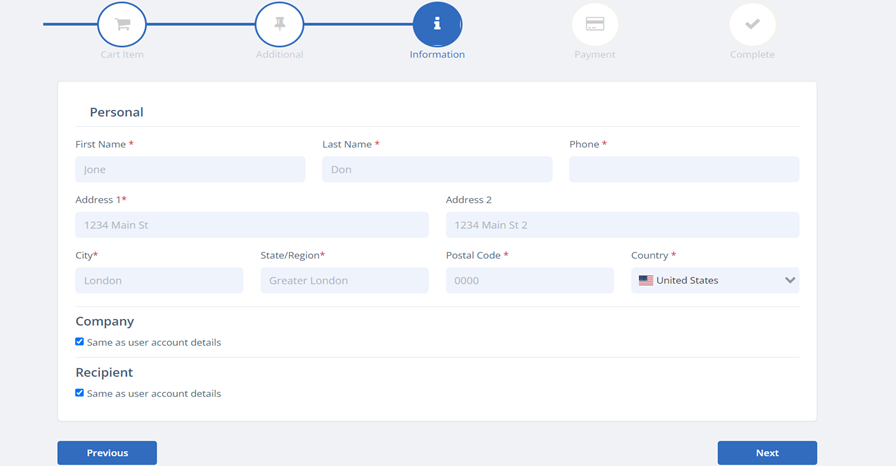Screen dimensions: 896x466
Task: Click the Information step circle icon
Action: coord(437,24)
